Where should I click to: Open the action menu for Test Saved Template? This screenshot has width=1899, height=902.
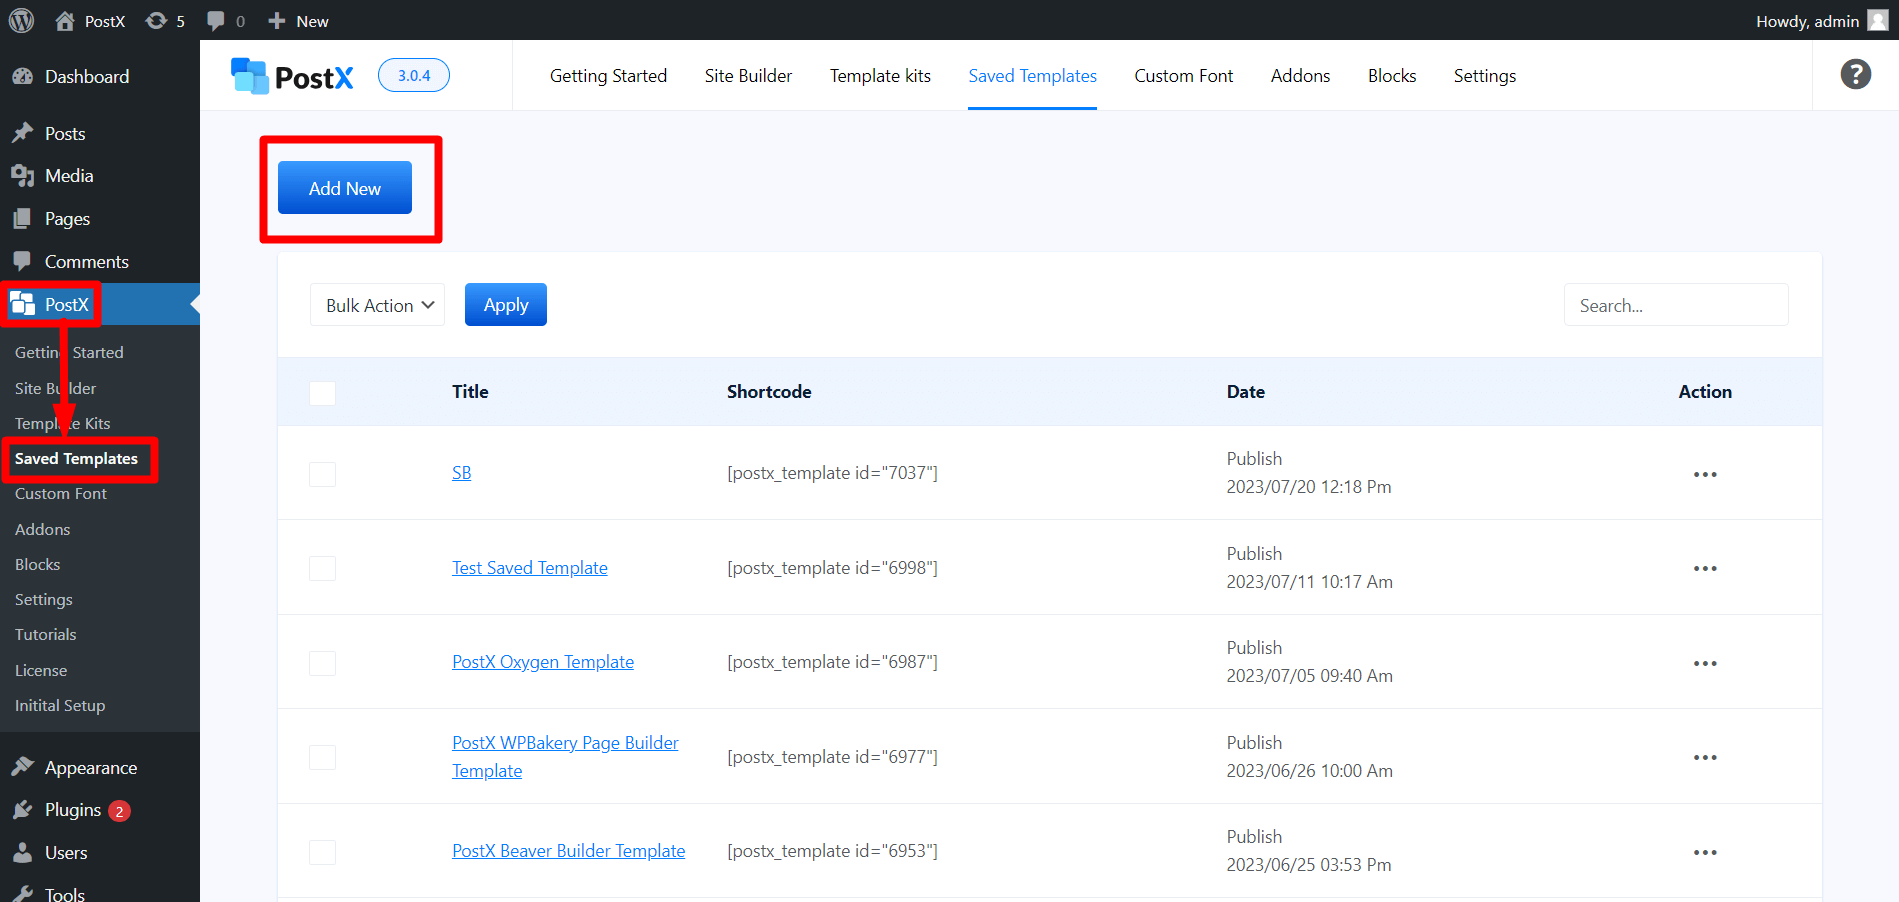[1705, 568]
